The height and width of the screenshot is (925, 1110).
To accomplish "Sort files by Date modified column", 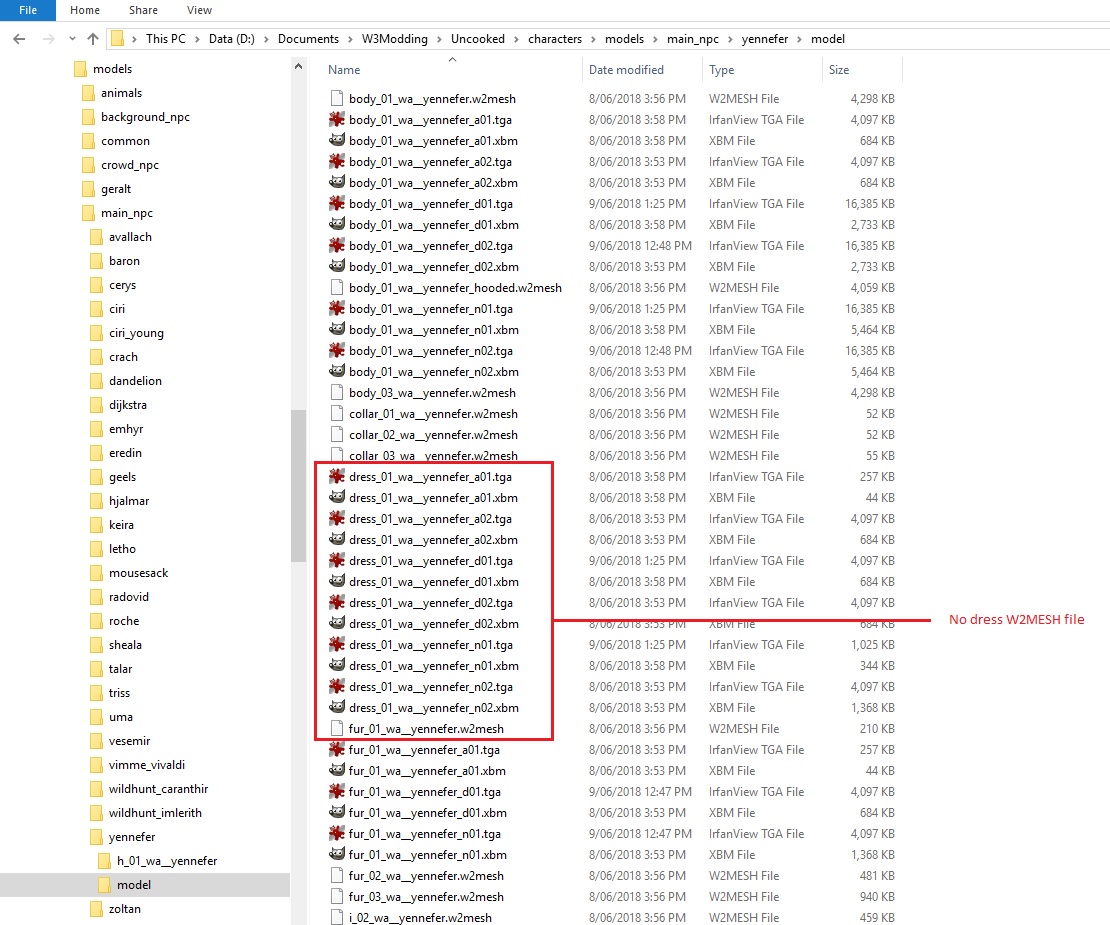I will [626, 69].
